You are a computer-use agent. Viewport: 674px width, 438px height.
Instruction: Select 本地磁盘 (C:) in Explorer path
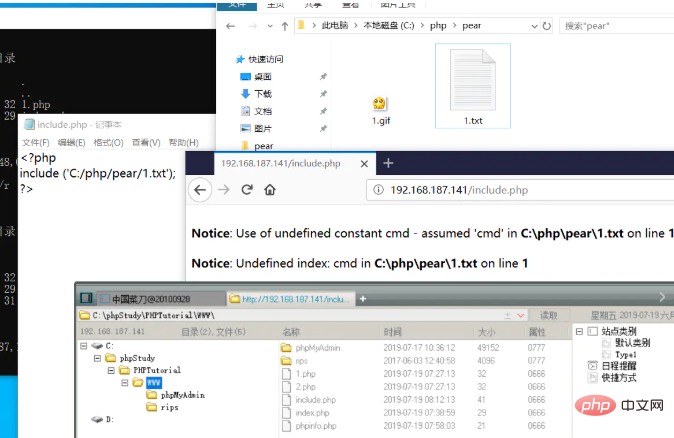[x=389, y=26]
